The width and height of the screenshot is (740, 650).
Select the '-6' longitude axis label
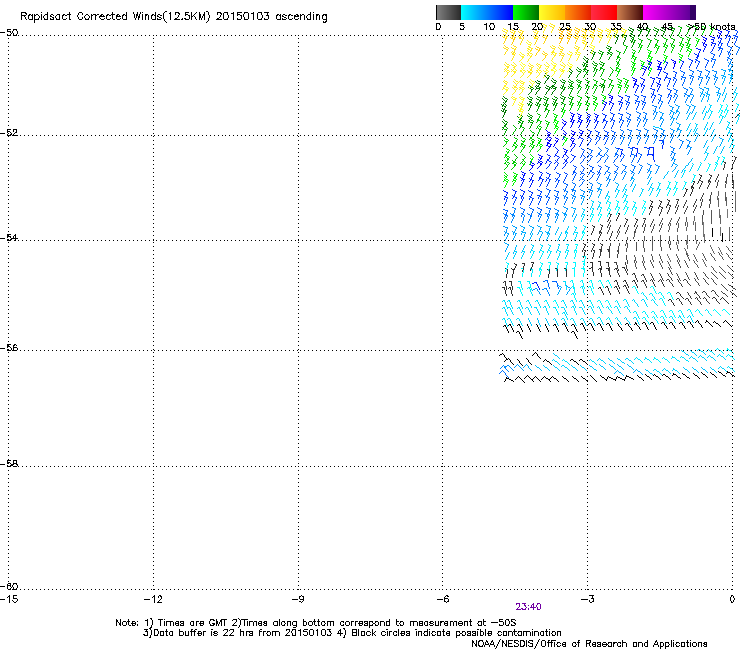click(x=442, y=599)
